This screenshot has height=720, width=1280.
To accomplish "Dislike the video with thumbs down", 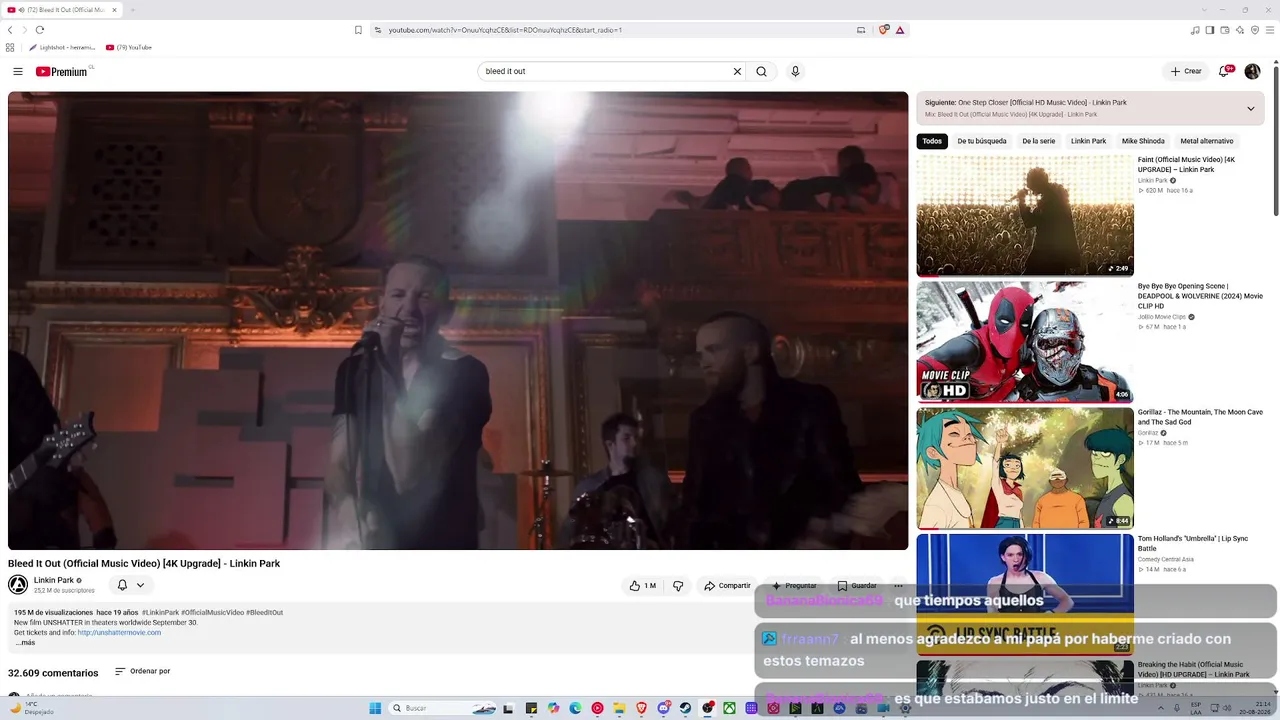I will 678,585.
